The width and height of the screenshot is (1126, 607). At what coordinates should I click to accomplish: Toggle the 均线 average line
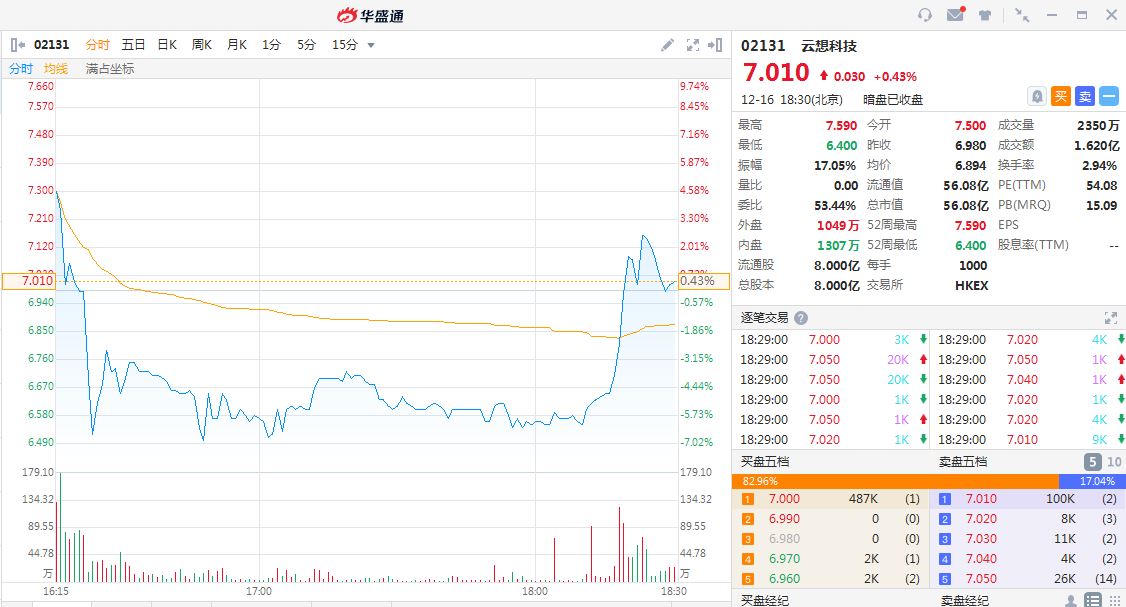(x=56, y=69)
